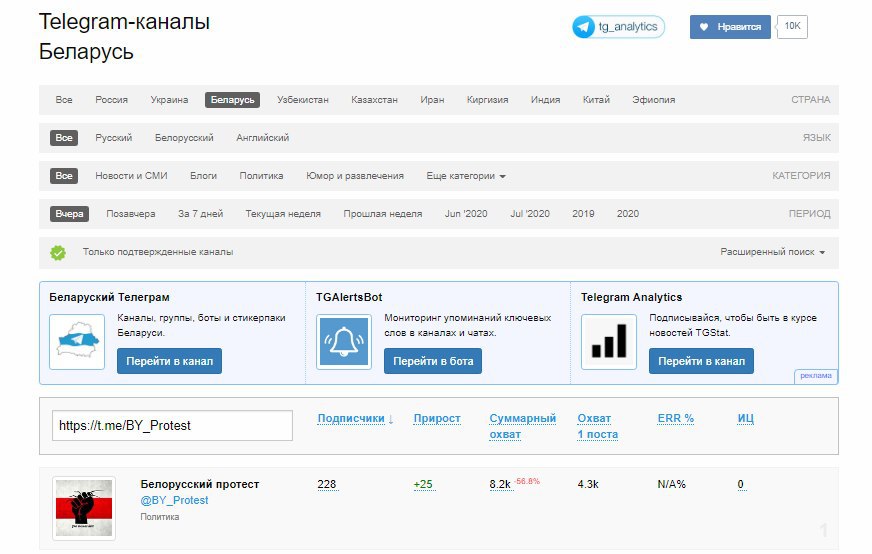Select the Jul '2020 period
Screen dimensions: 872x554
(530, 214)
